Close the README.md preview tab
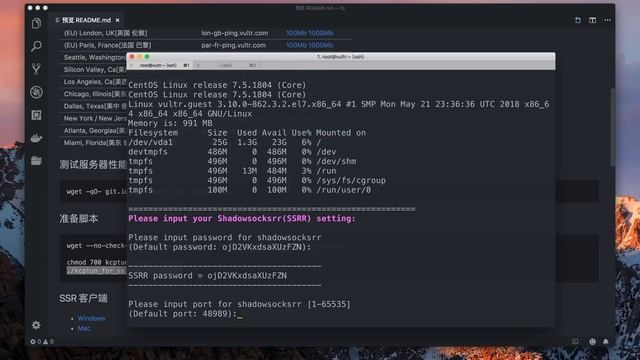The width and height of the screenshot is (640, 360). coord(118,20)
